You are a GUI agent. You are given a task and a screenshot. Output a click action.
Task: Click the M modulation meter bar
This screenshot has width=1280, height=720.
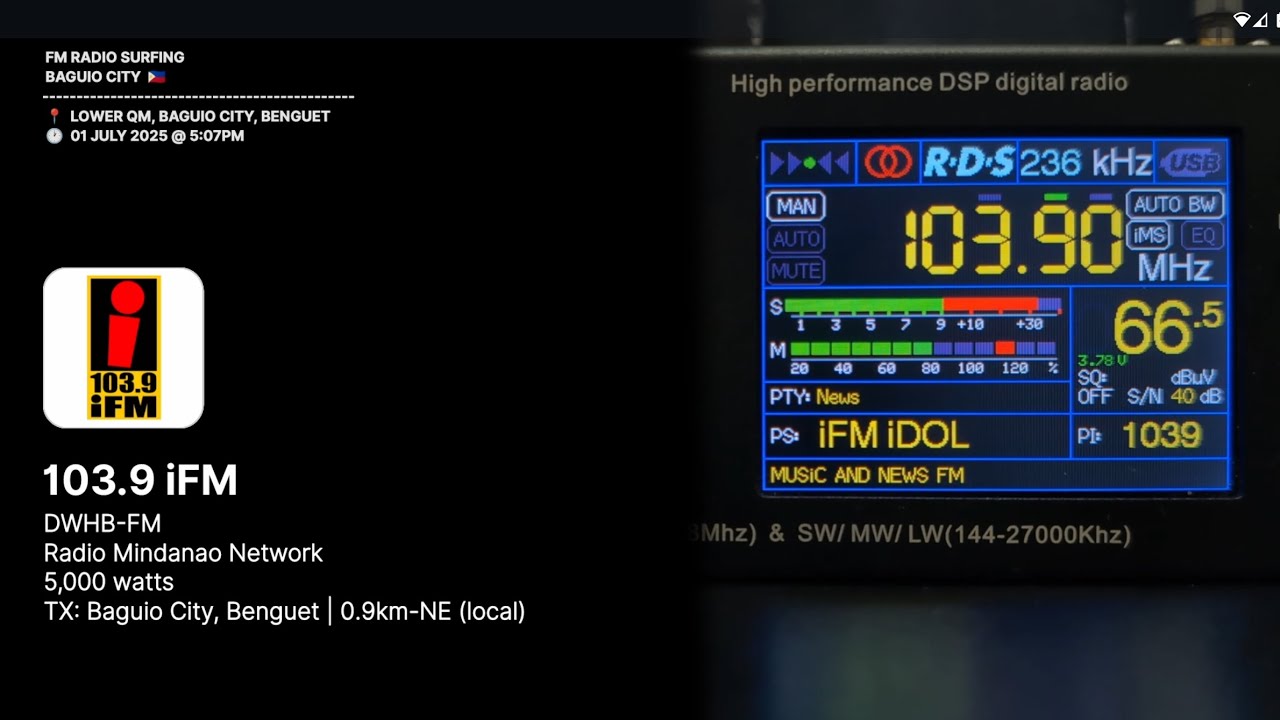pyautogui.click(x=922, y=349)
